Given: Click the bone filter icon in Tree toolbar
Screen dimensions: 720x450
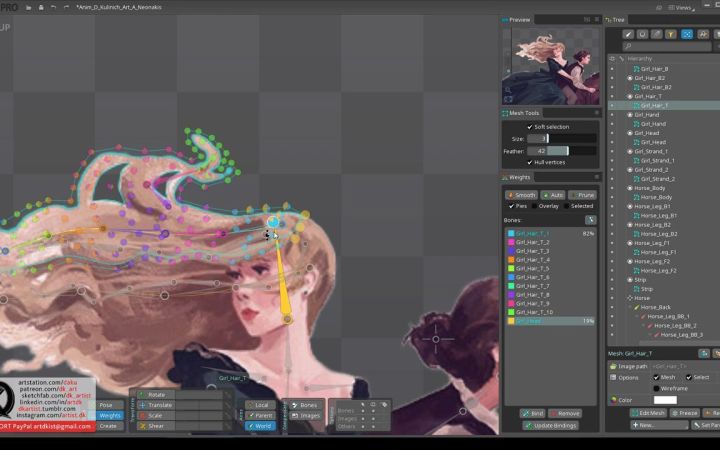Looking at the screenshot, I should (657, 34).
